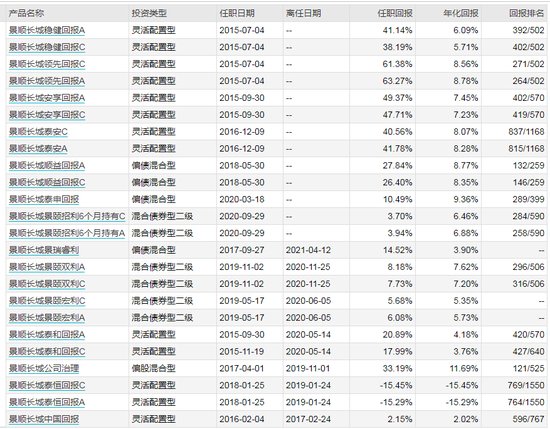Open the 景顺长城泰申回报 fund link
The width and height of the screenshot is (550, 429).
[44, 199]
